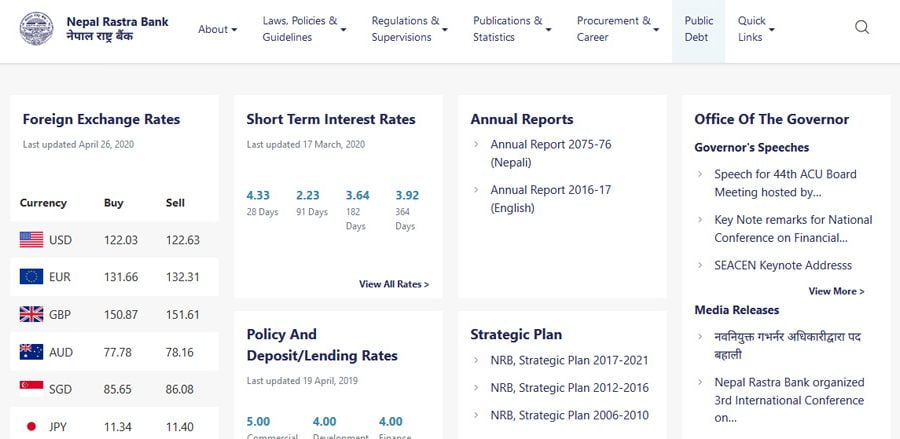Click the Nepal Rastra Bank logo emblem

click(x=37, y=28)
